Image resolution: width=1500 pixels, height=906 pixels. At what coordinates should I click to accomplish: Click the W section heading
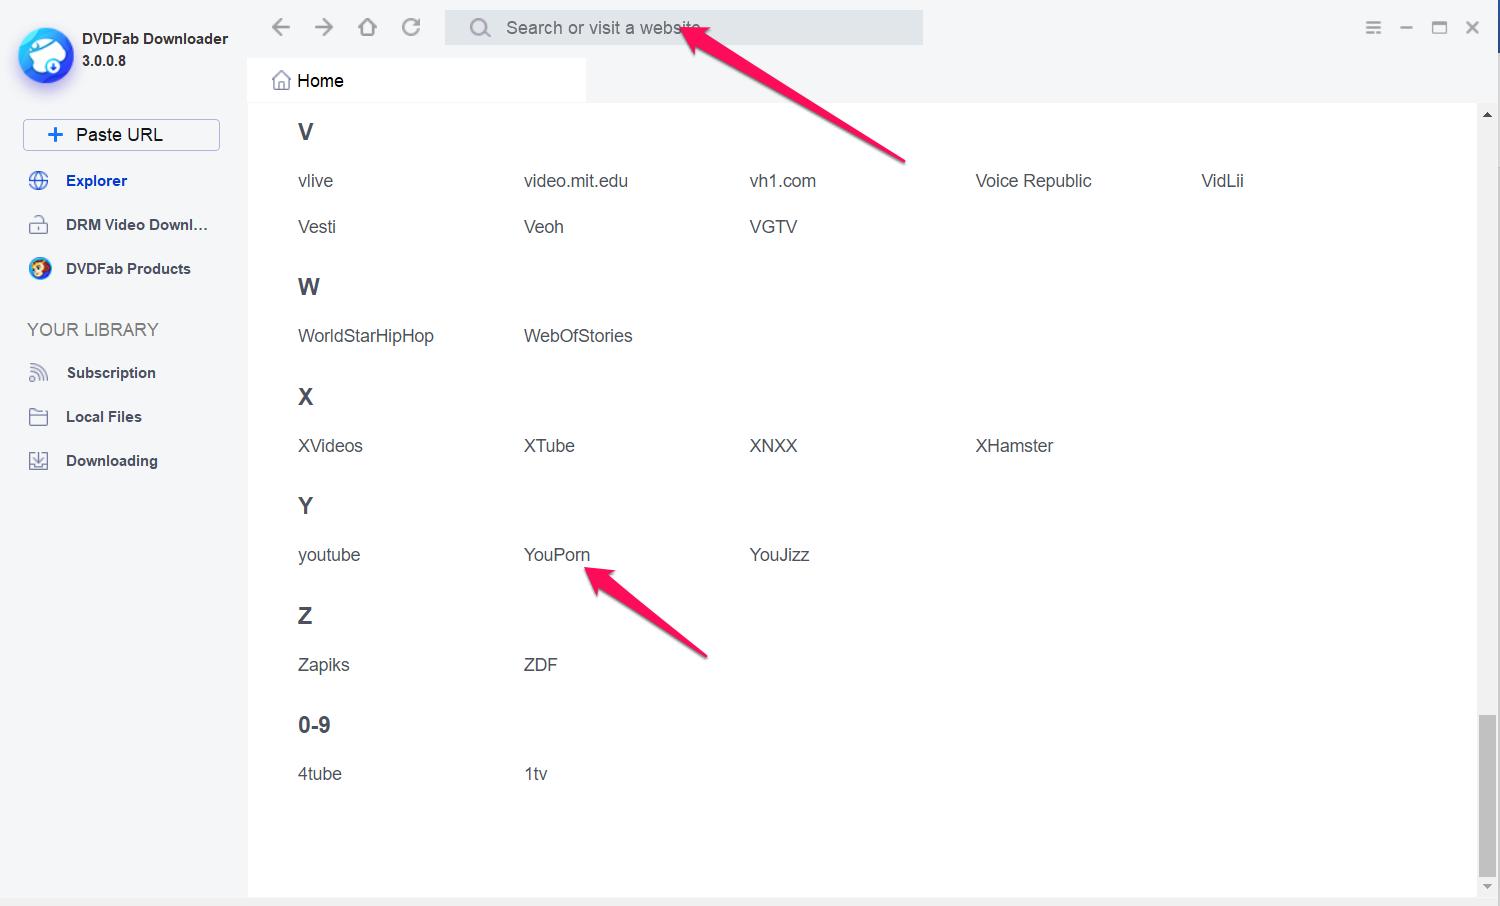point(309,287)
